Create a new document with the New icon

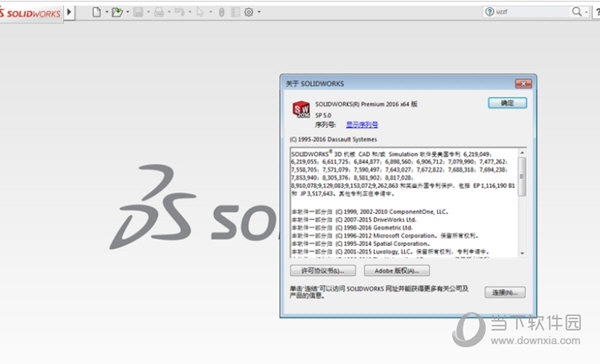pyautogui.click(x=96, y=12)
